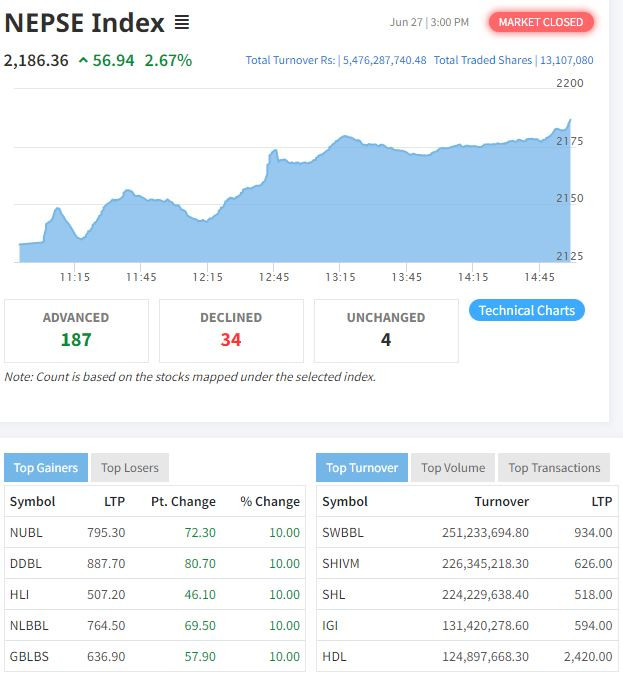Open the hamburger menu beside NEPSE Index
Viewport: 623px width, 683px height.
(182, 22)
